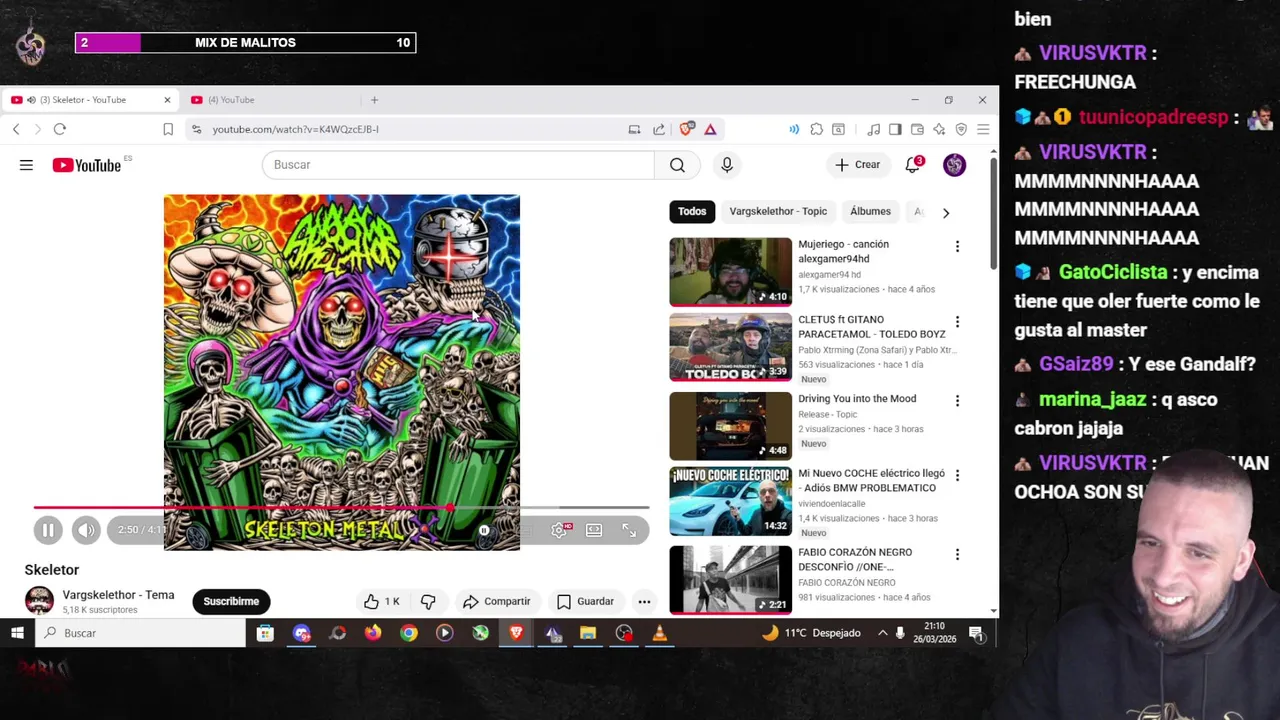This screenshot has height=720, width=1280.
Task: Select the Álbumes filter chip
Action: (x=870, y=211)
